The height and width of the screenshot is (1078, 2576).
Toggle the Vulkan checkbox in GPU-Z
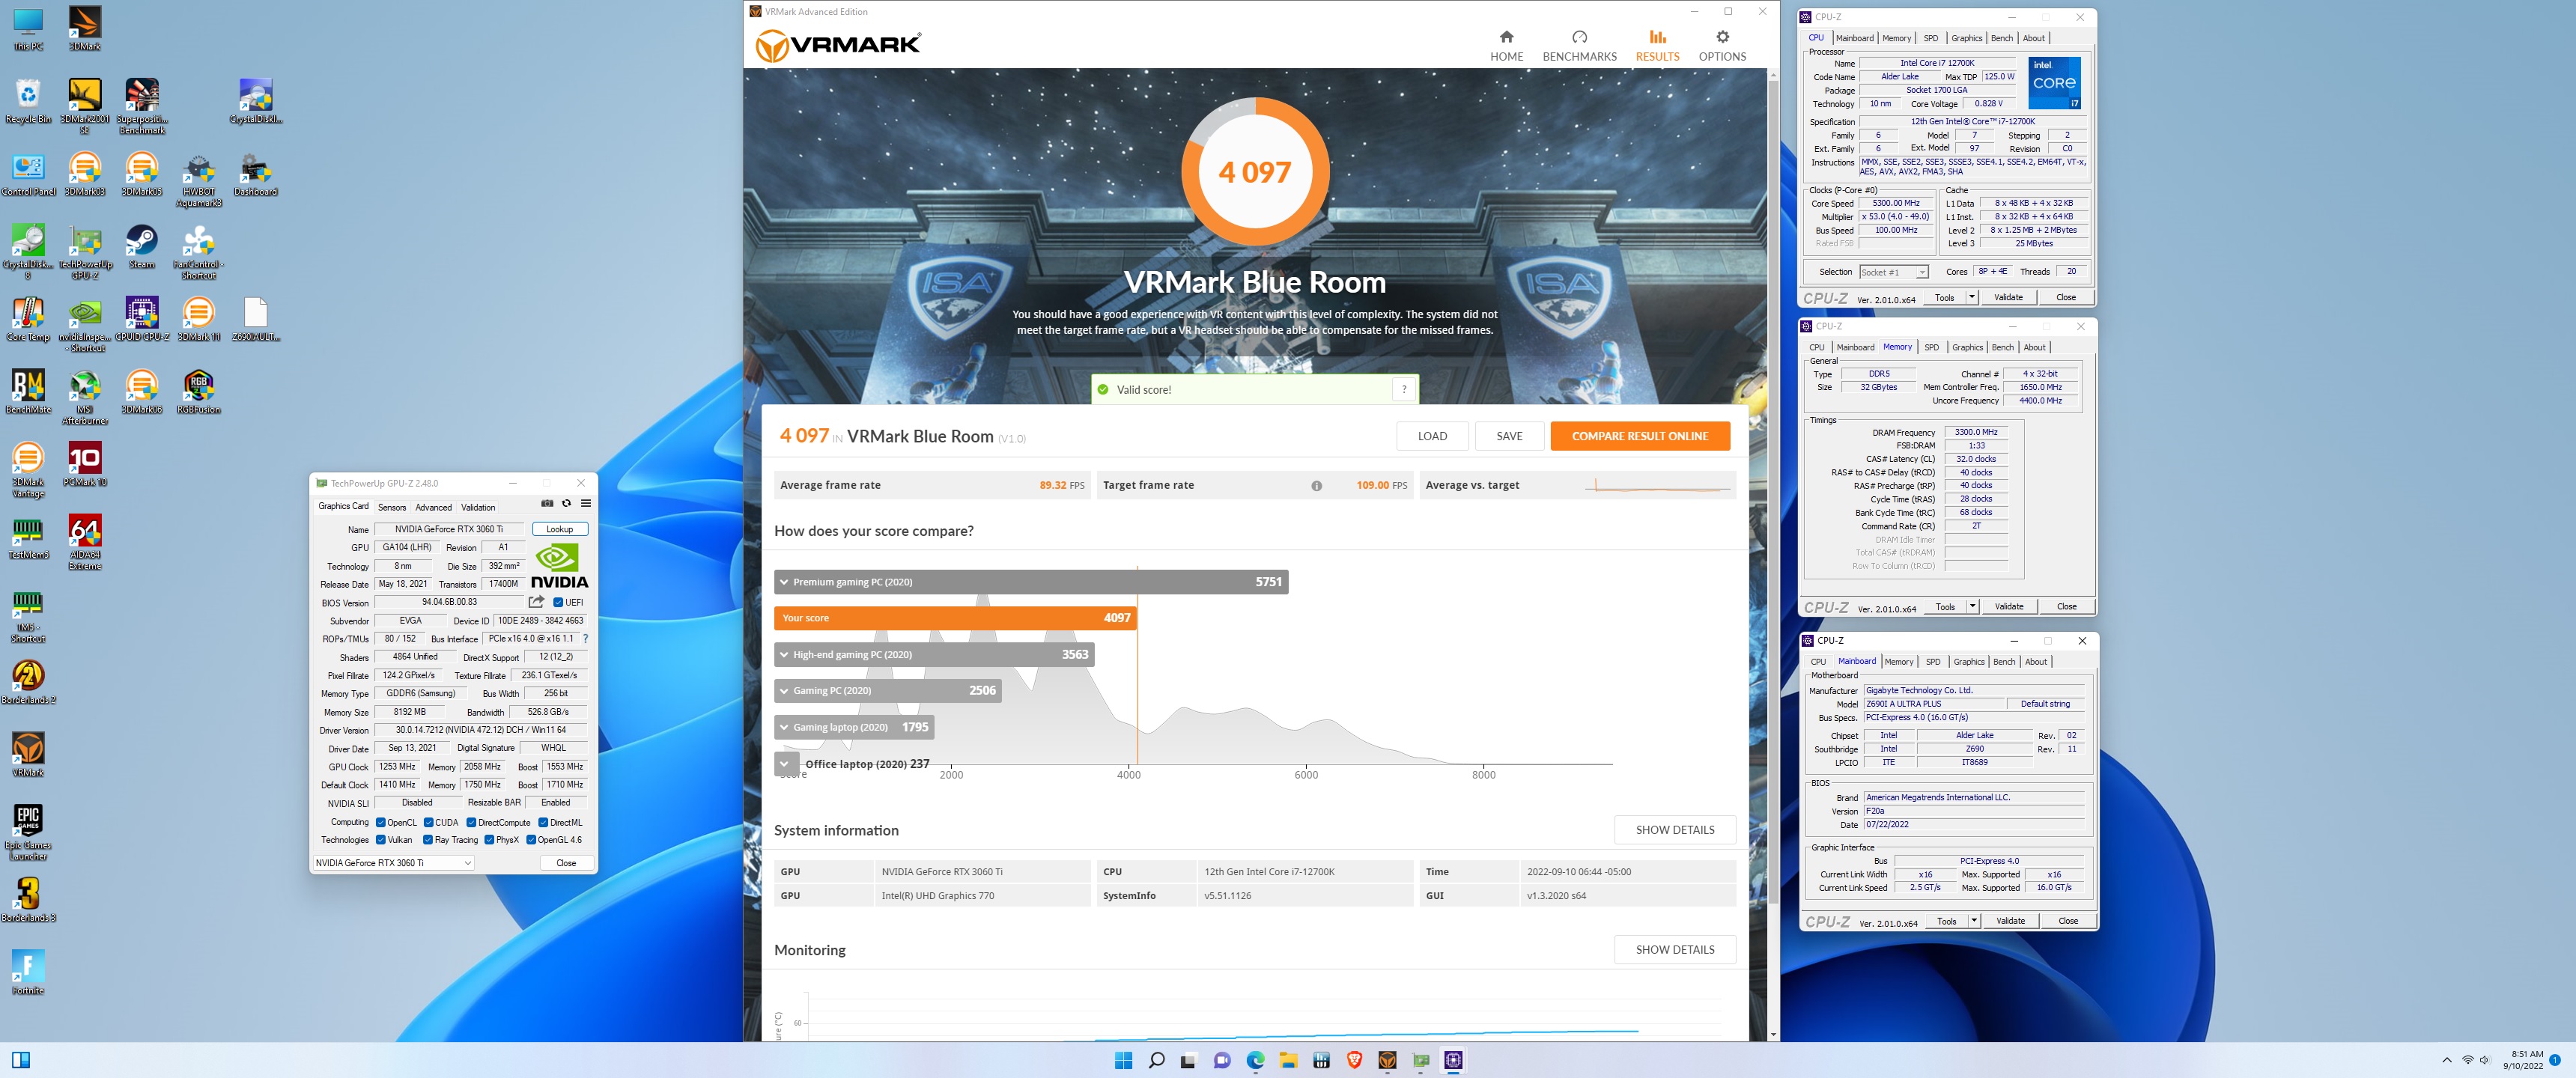click(380, 840)
